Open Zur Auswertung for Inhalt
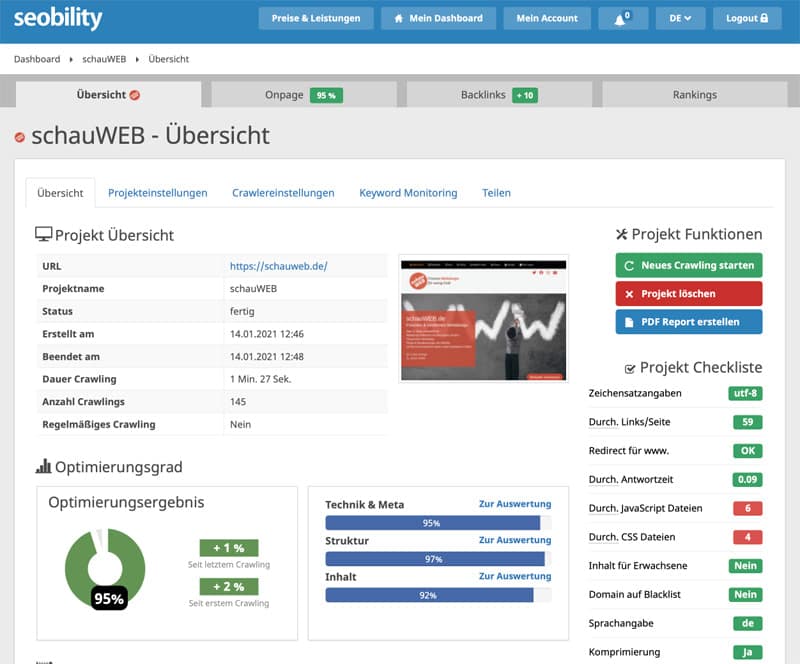Image resolution: width=800 pixels, height=664 pixels. click(515, 576)
